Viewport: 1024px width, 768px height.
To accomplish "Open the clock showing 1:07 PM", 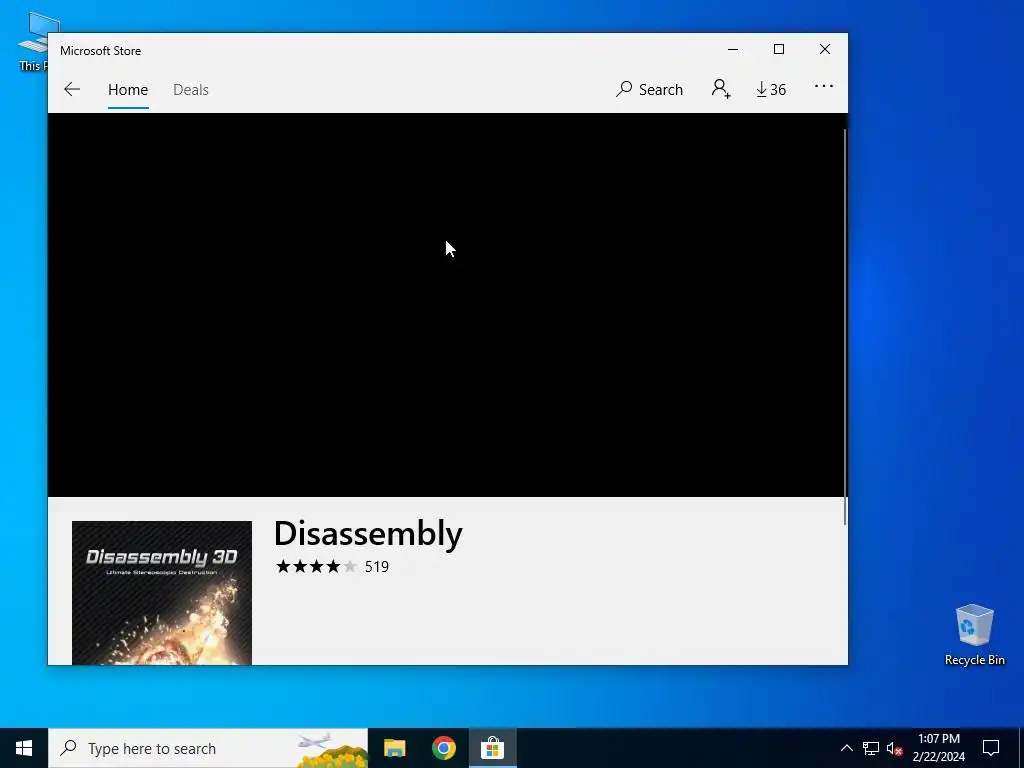I will tap(938, 748).
